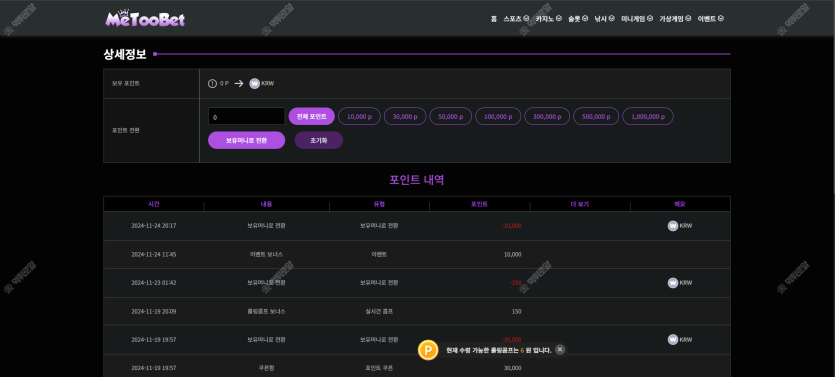Open the 홈 menu item

494,19
